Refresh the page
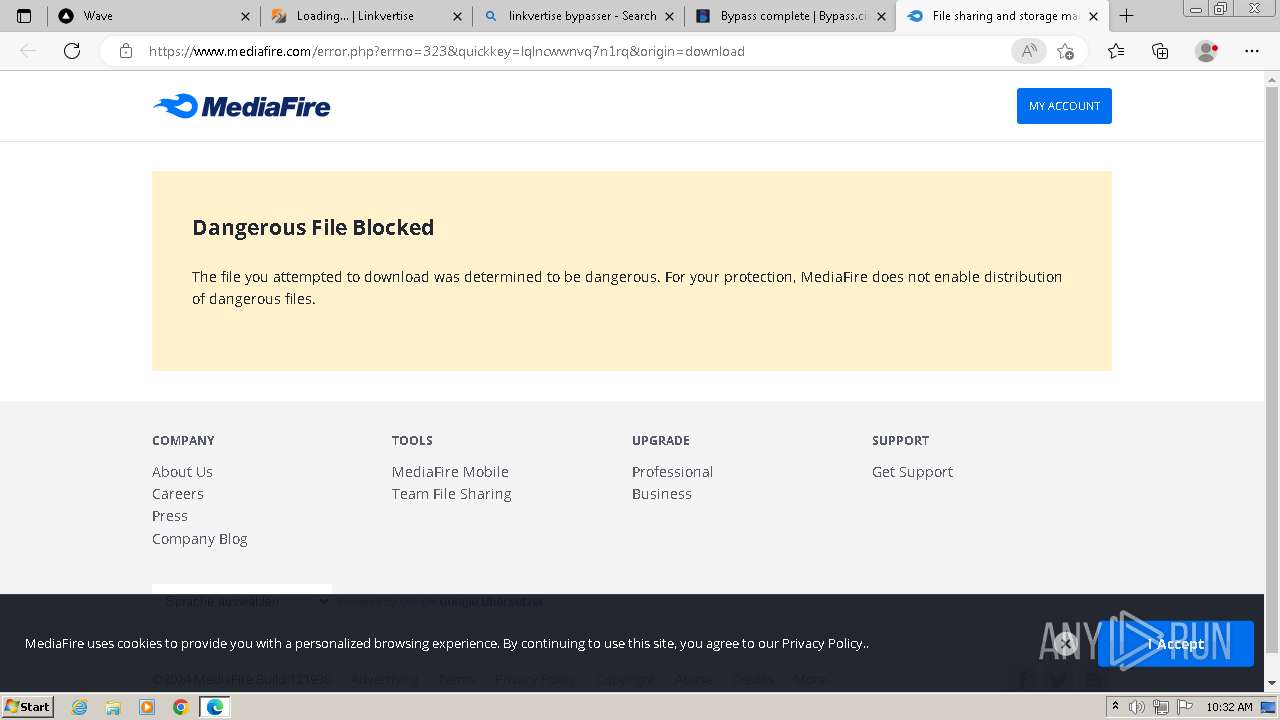Image resolution: width=1280 pixels, height=720 pixels. pos(72,51)
